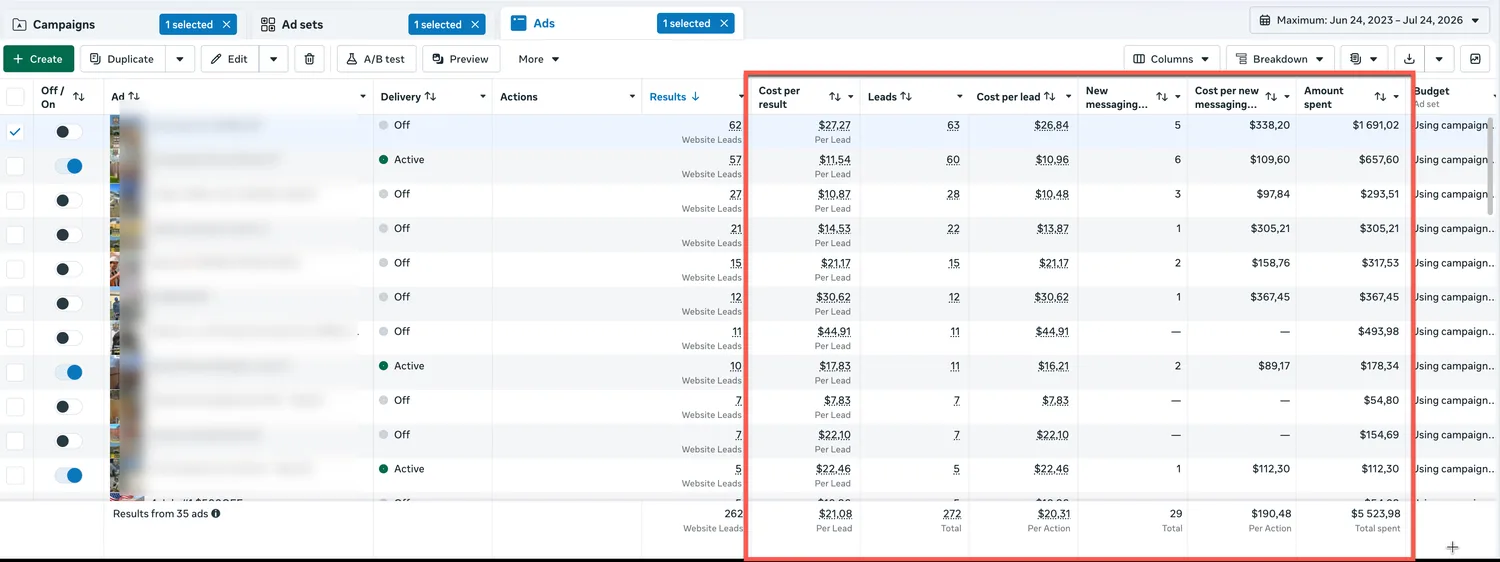This screenshot has width=1500, height=562.
Task: Sort by Cost per lead arrows
Action: point(1050,97)
